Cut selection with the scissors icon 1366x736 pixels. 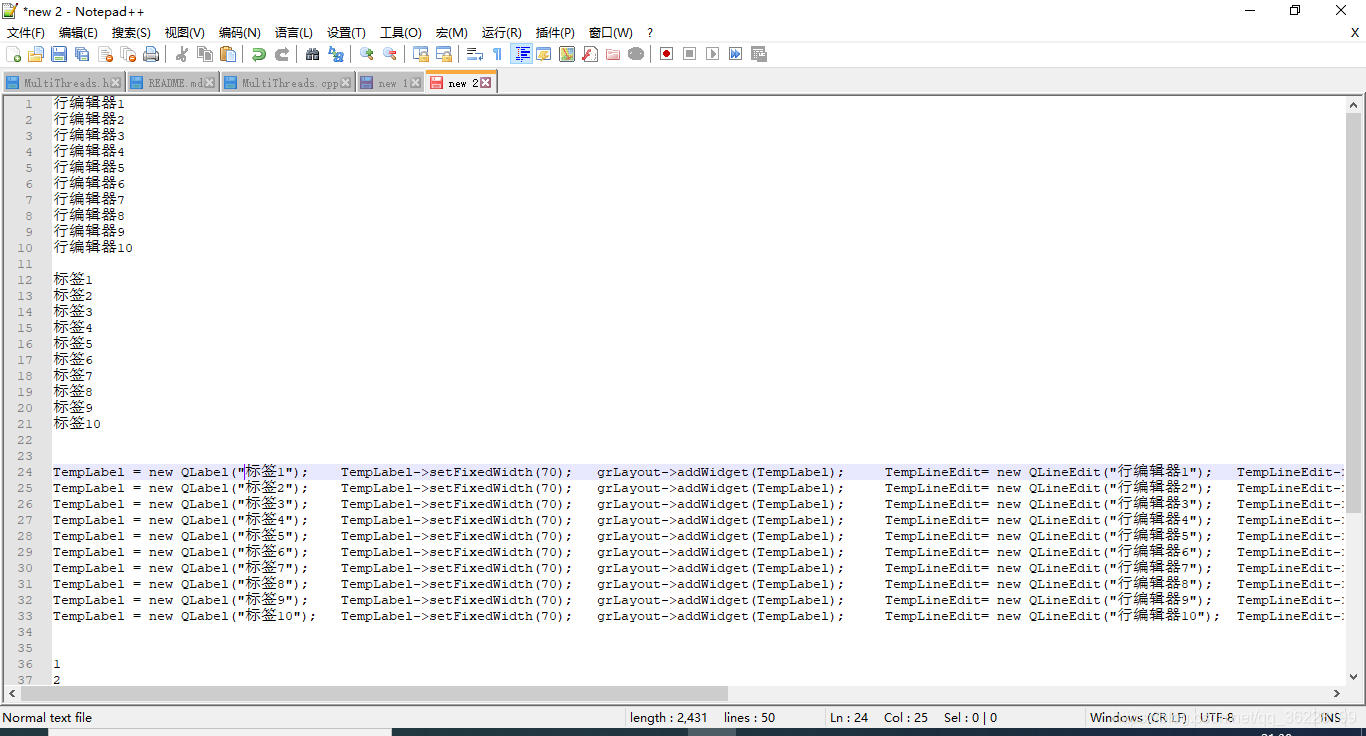click(182, 54)
